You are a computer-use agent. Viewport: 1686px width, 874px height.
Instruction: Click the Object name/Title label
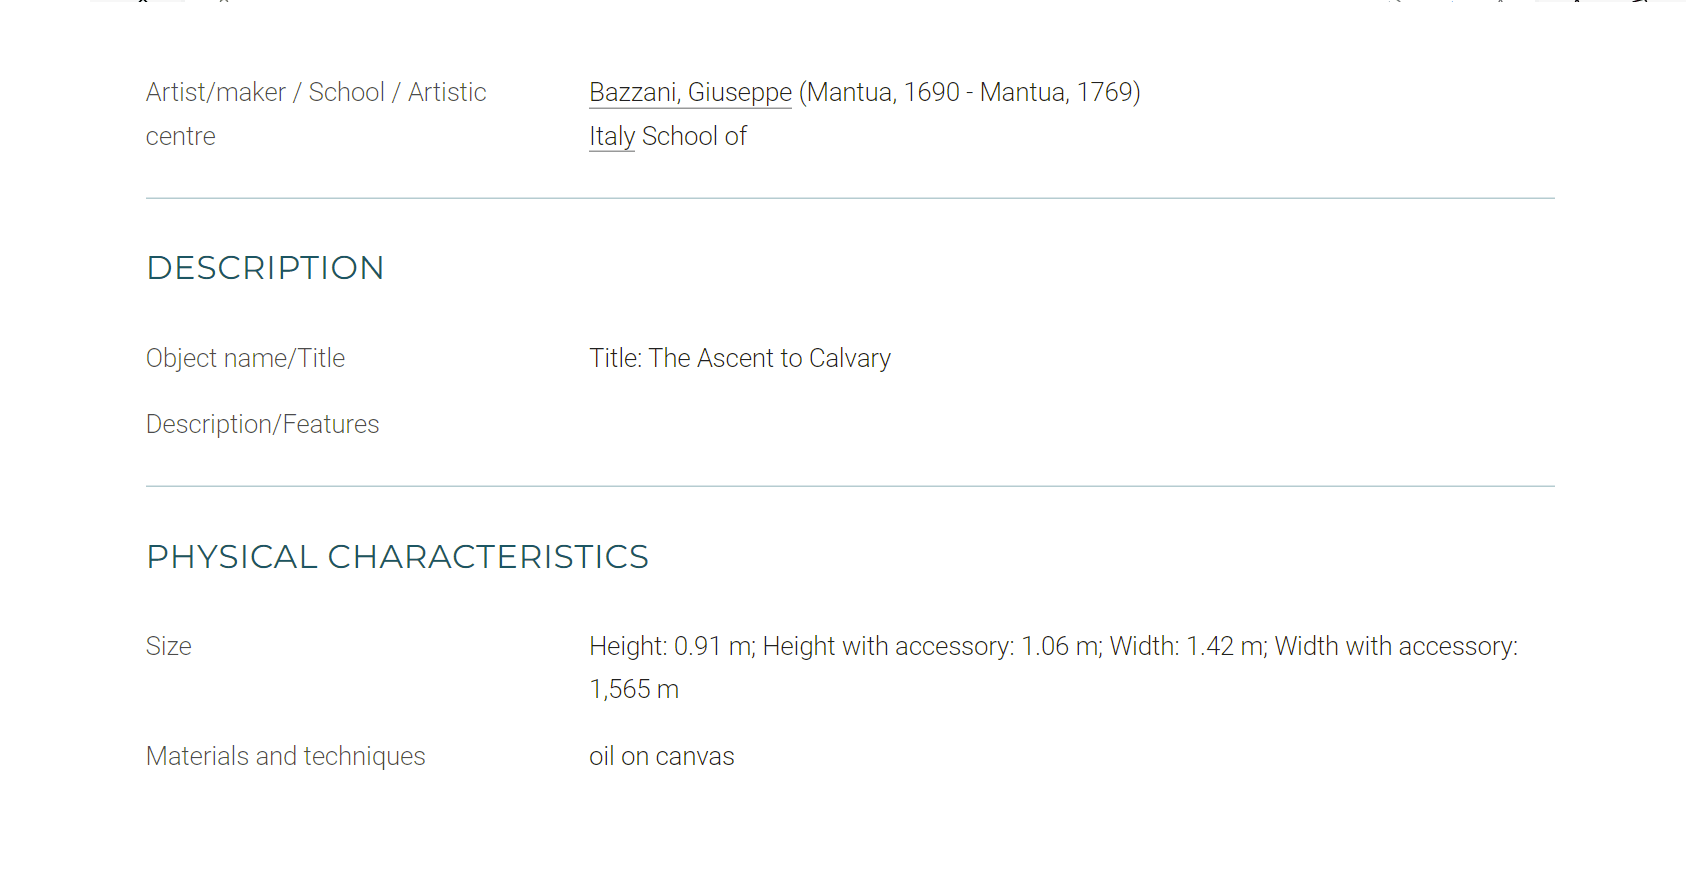(x=245, y=358)
